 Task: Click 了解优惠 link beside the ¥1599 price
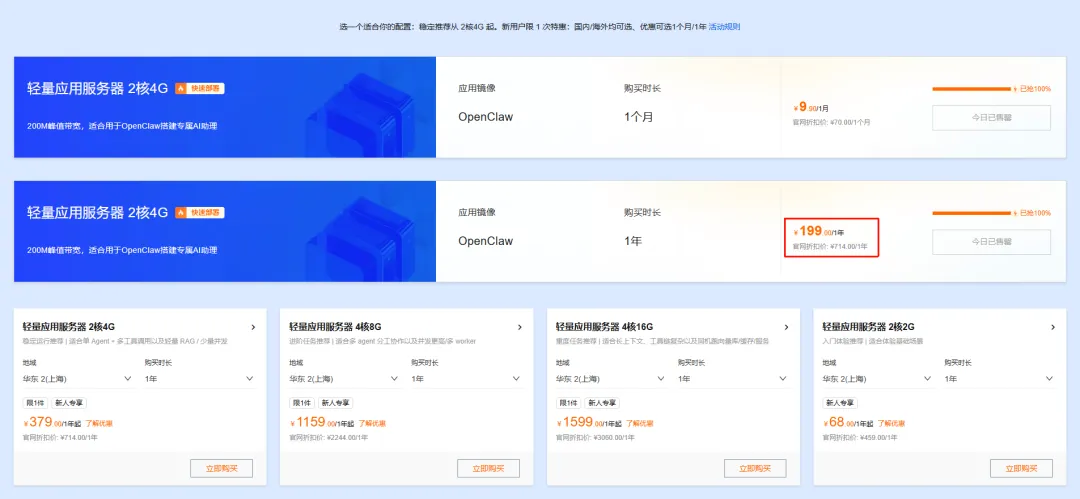point(639,424)
